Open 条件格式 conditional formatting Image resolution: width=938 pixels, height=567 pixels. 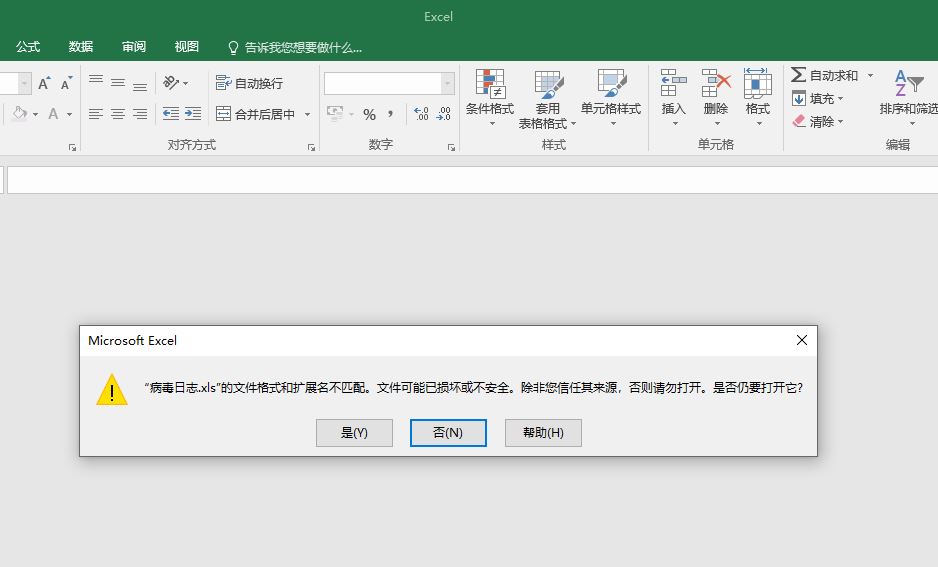[490, 97]
